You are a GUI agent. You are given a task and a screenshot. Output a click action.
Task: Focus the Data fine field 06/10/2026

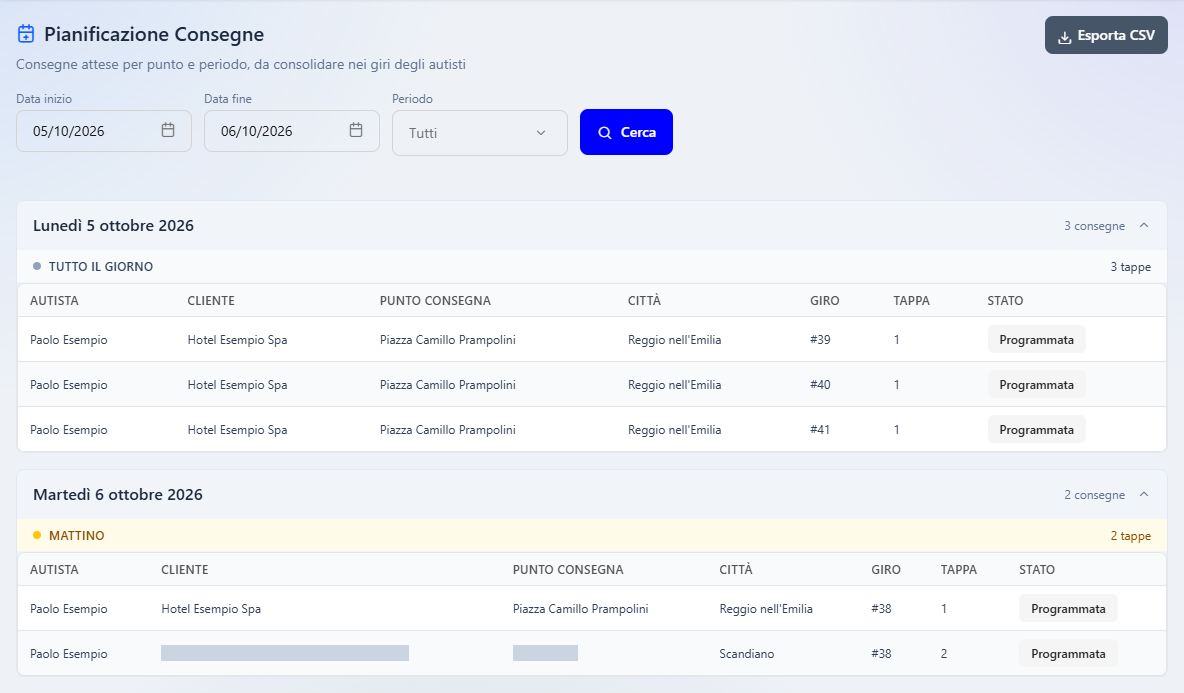291,131
